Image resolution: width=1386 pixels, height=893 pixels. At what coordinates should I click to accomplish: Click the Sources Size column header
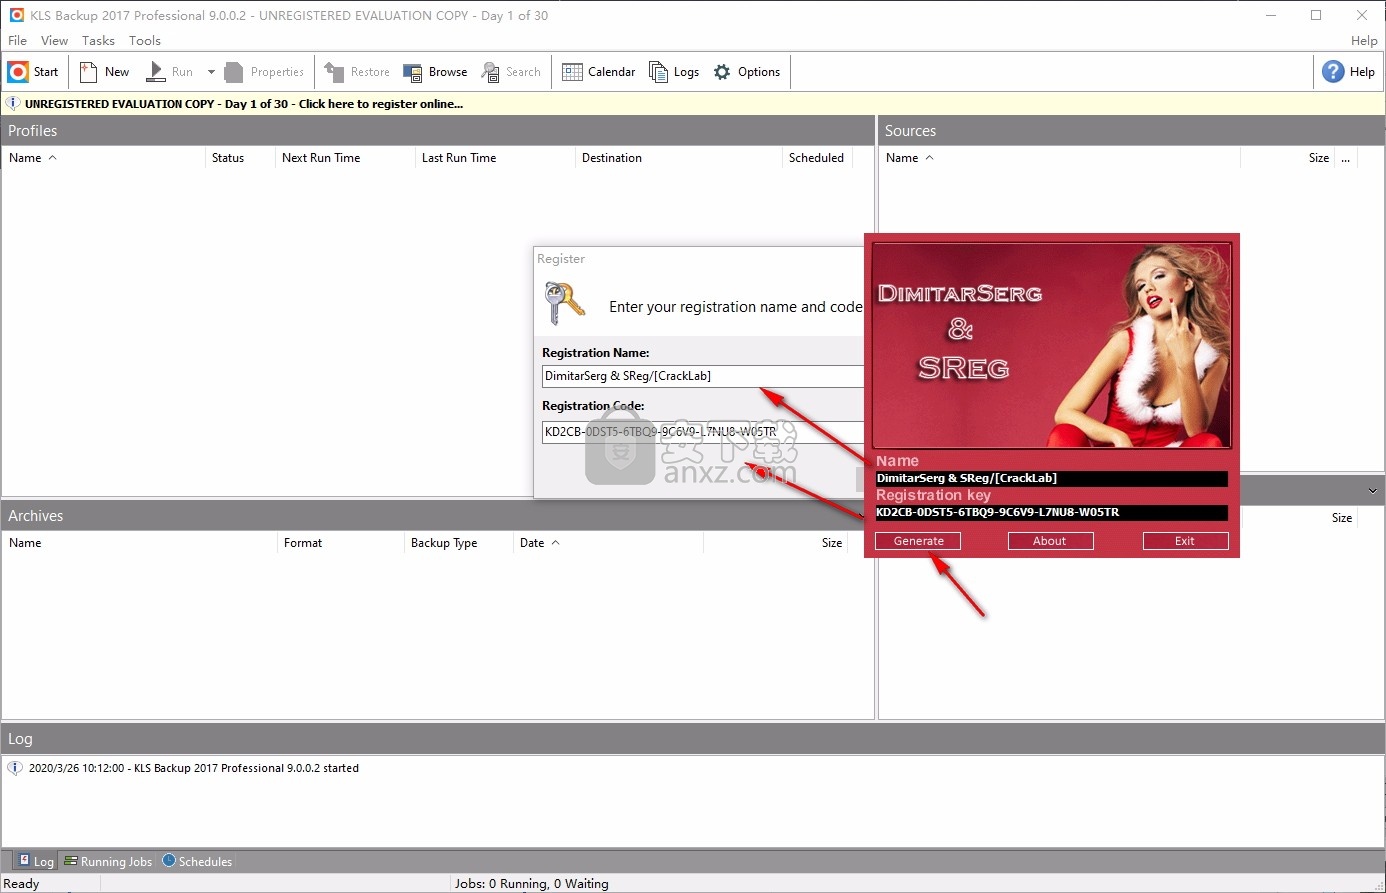1287,158
